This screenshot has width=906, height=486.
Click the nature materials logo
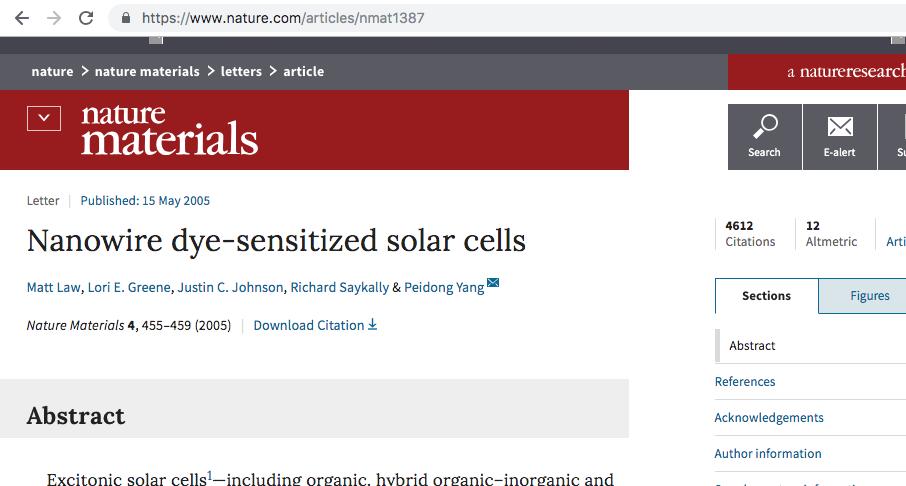pyautogui.click(x=169, y=130)
